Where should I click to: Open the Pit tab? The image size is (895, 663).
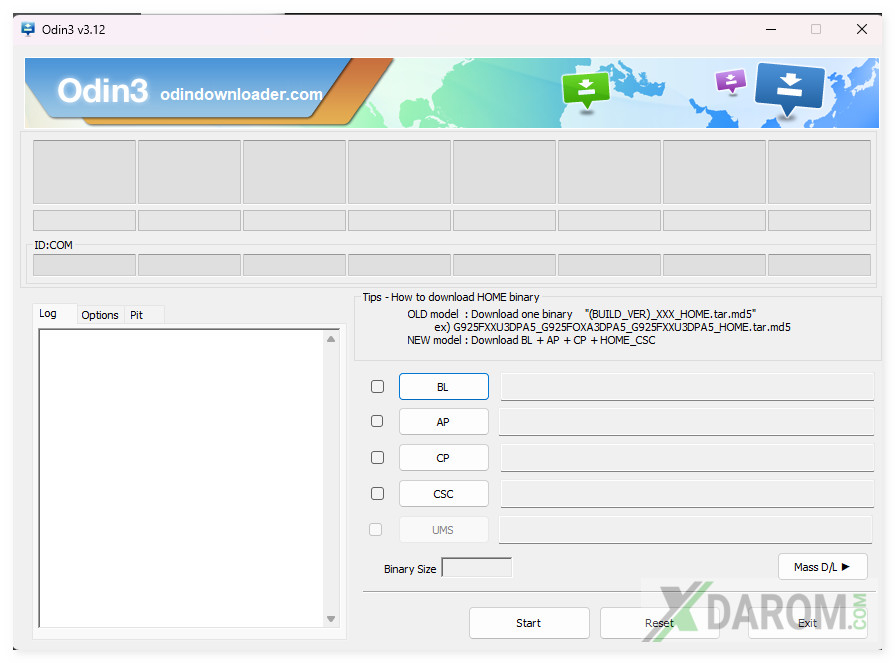pyautogui.click(x=137, y=315)
